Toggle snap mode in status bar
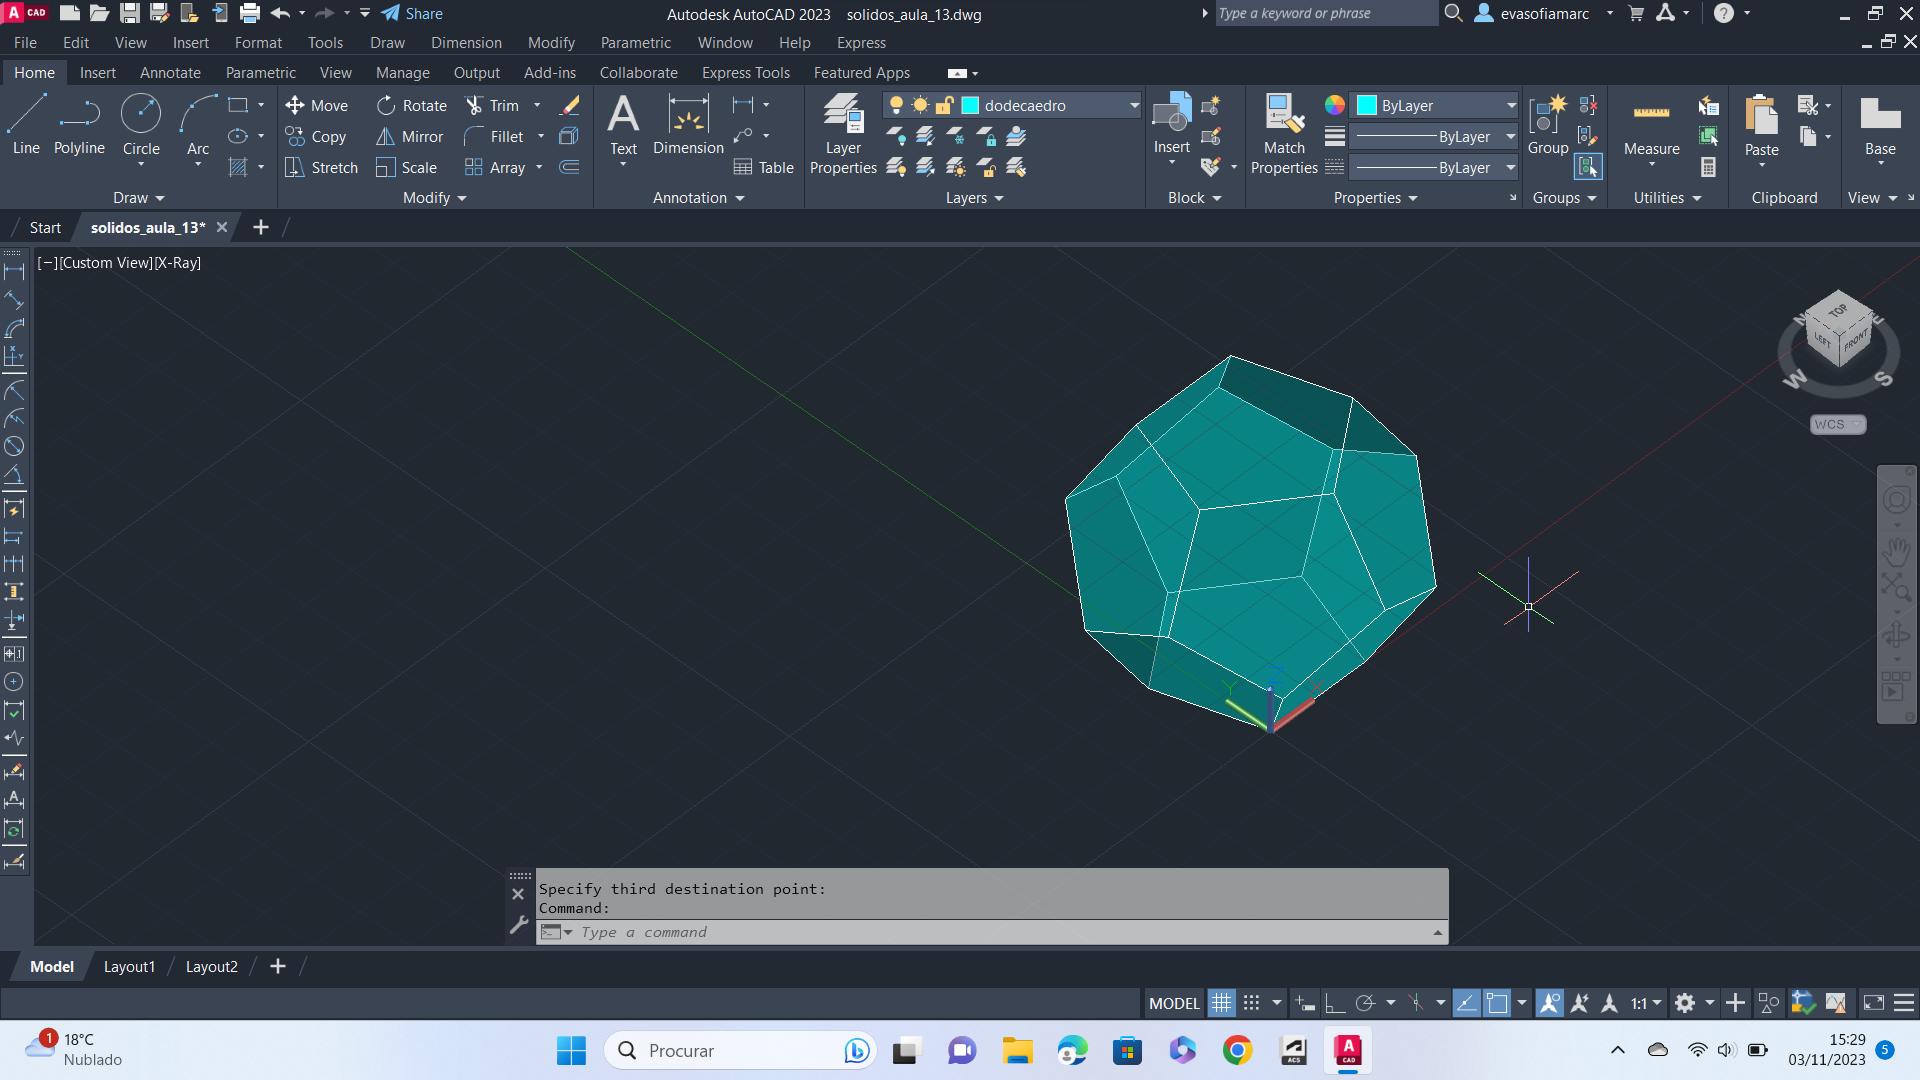This screenshot has height=1080, width=1920. 1252,1003
